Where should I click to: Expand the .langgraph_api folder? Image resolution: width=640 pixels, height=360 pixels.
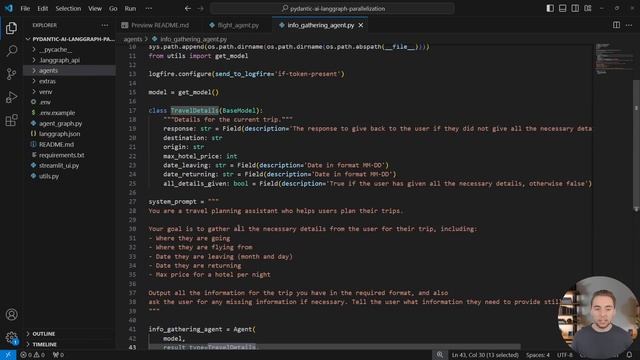[69, 60]
